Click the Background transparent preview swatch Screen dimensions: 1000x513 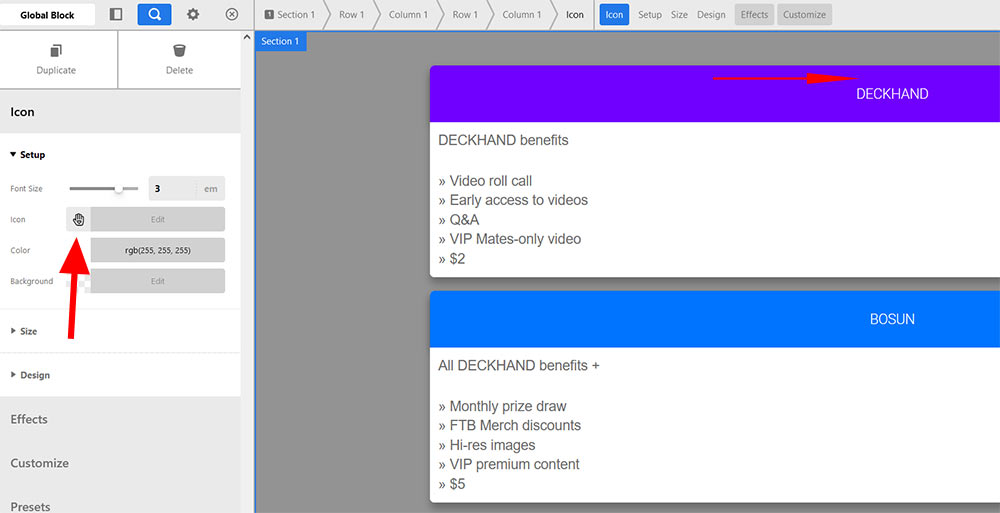[78, 281]
